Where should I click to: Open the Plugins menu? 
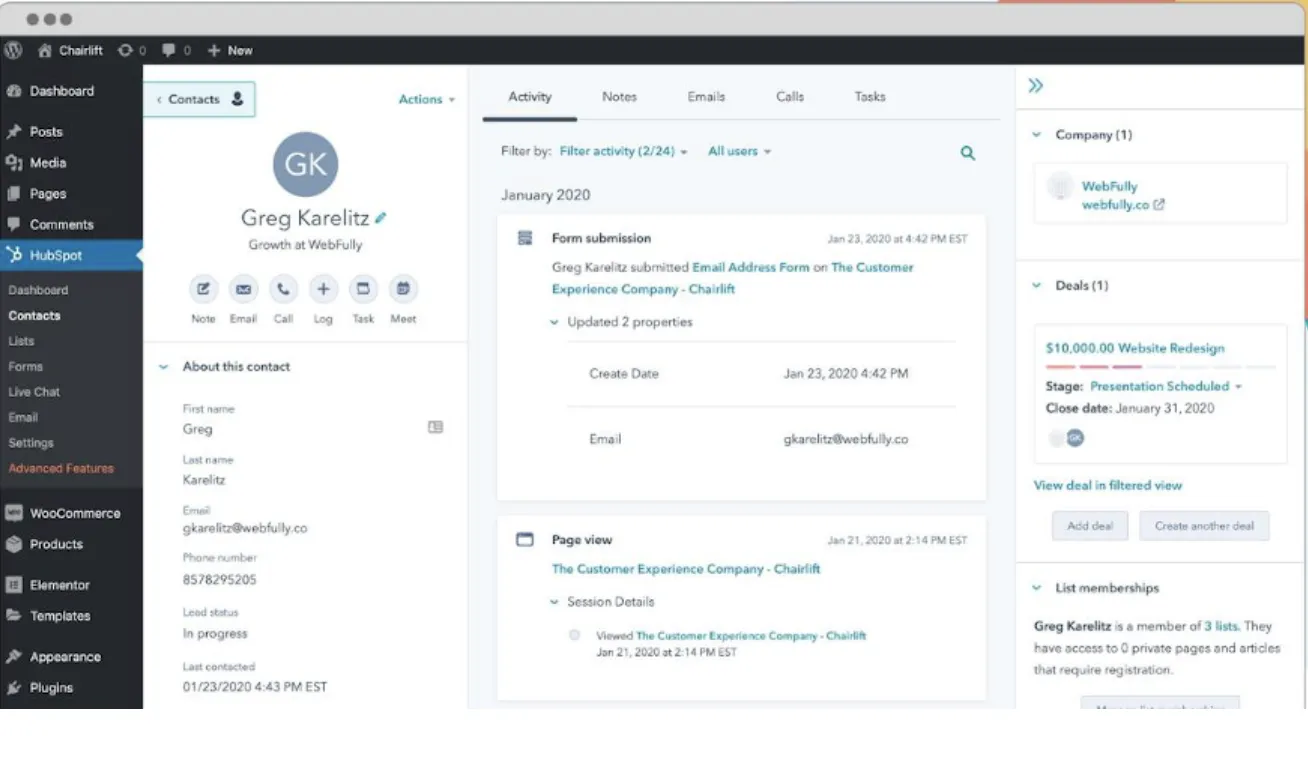pos(51,689)
